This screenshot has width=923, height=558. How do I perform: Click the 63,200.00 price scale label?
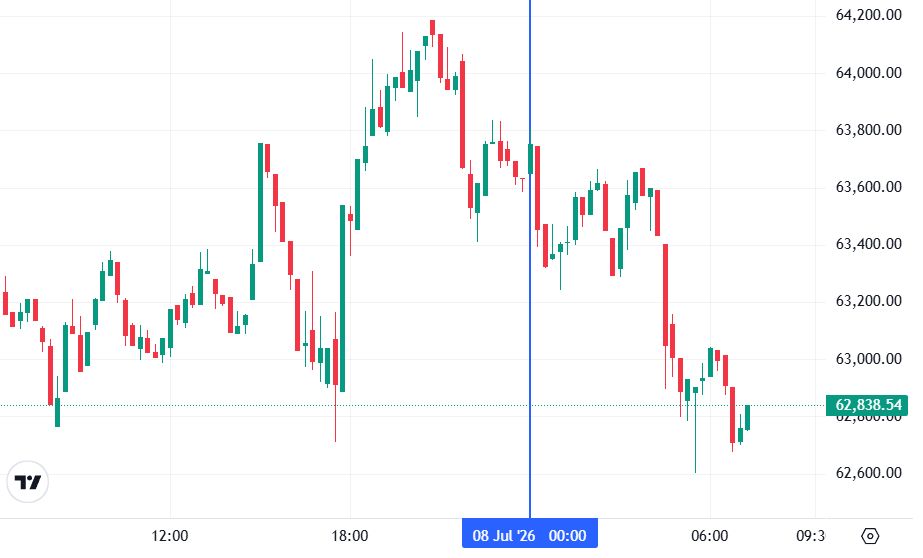pyautogui.click(x=868, y=301)
